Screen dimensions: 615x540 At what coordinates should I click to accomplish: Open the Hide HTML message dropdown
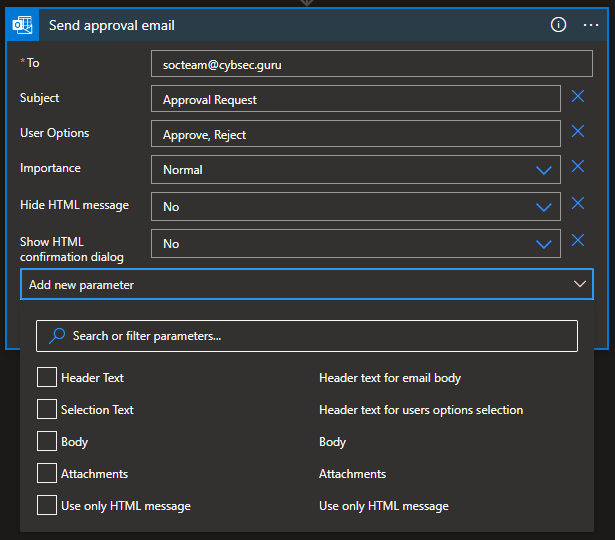(543, 207)
